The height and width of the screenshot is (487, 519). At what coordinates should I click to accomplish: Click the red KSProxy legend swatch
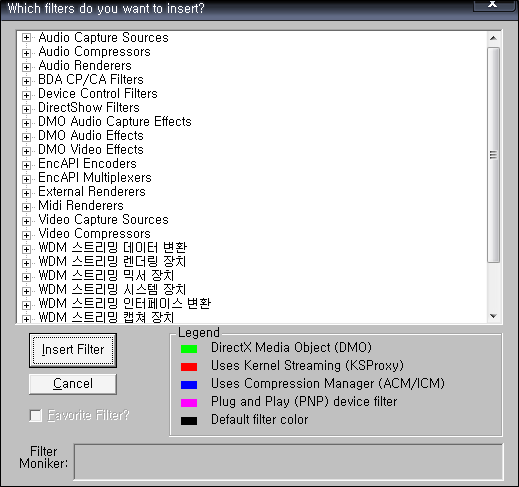(189, 367)
